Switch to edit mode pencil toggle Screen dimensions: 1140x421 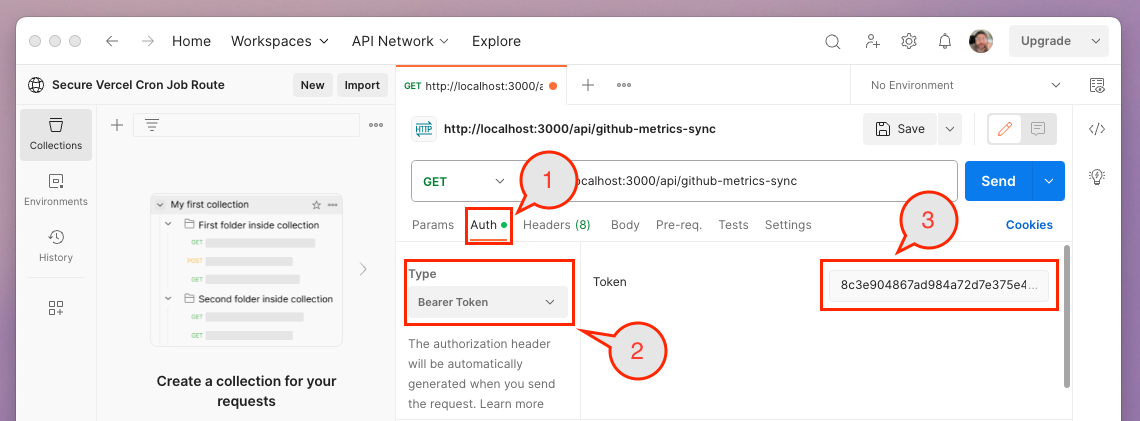coord(1005,129)
